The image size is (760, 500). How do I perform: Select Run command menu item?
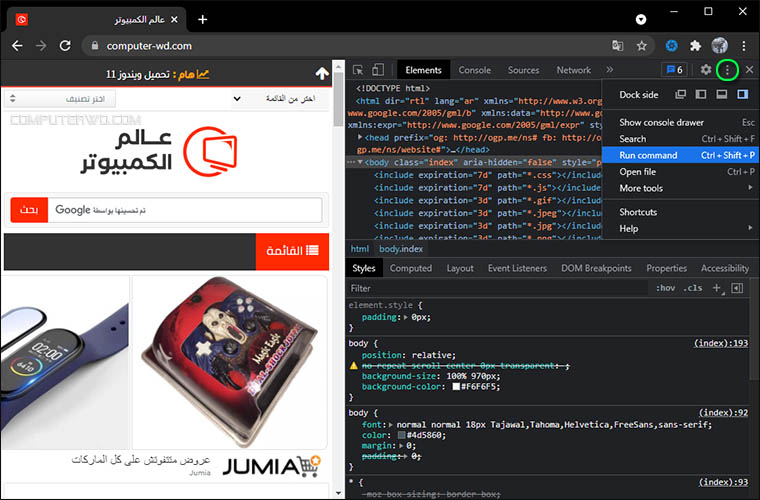[681, 155]
